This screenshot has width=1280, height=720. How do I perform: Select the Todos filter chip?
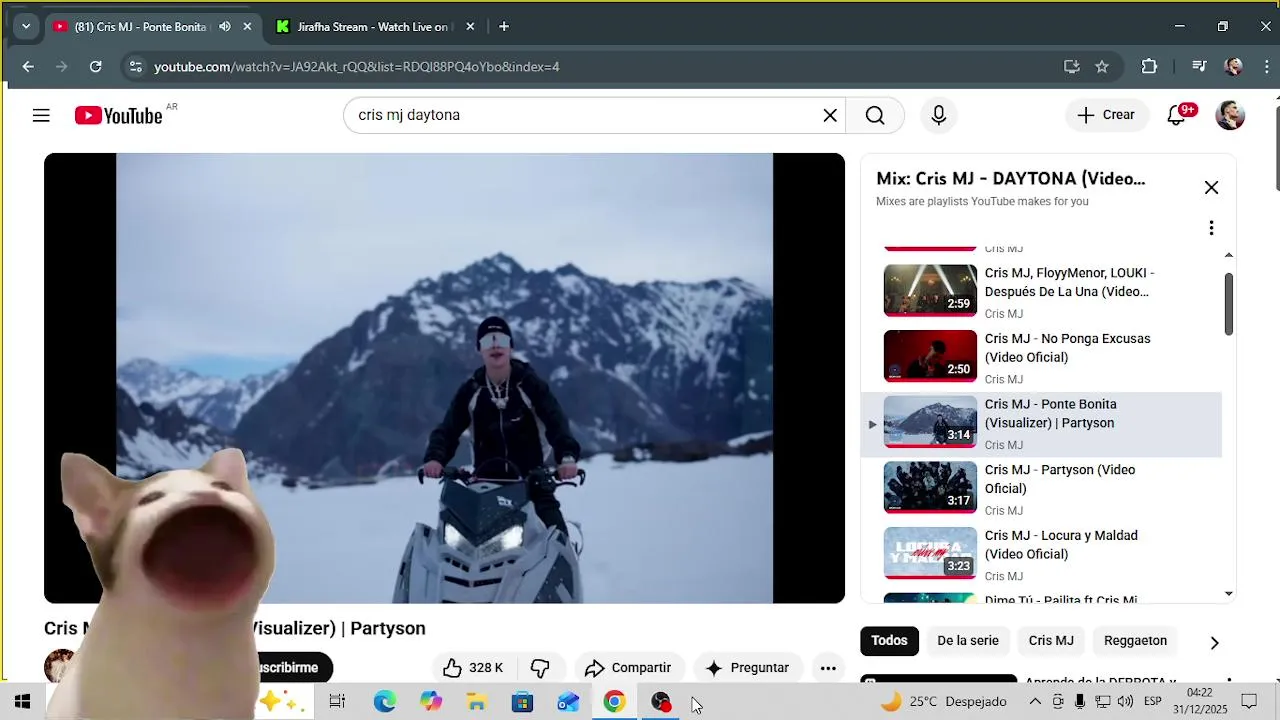tap(889, 641)
